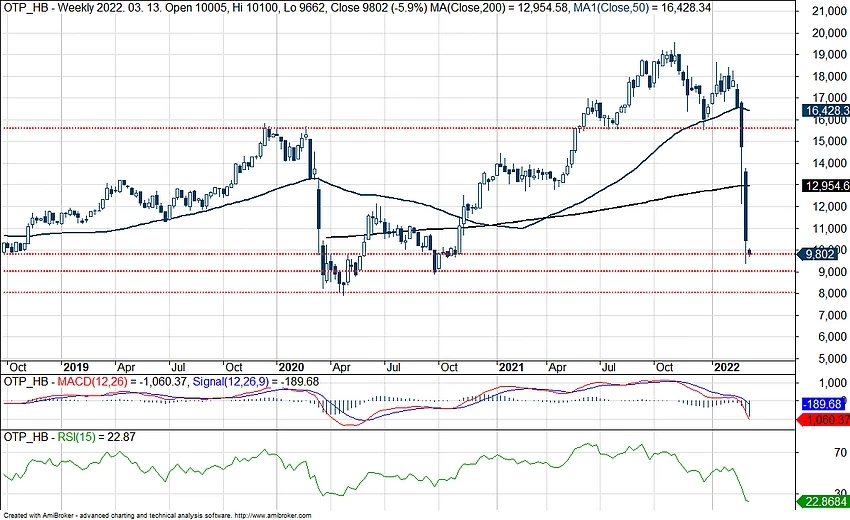
Task: Click the 16,428.3 MA50 price tag
Action: [x=825, y=110]
